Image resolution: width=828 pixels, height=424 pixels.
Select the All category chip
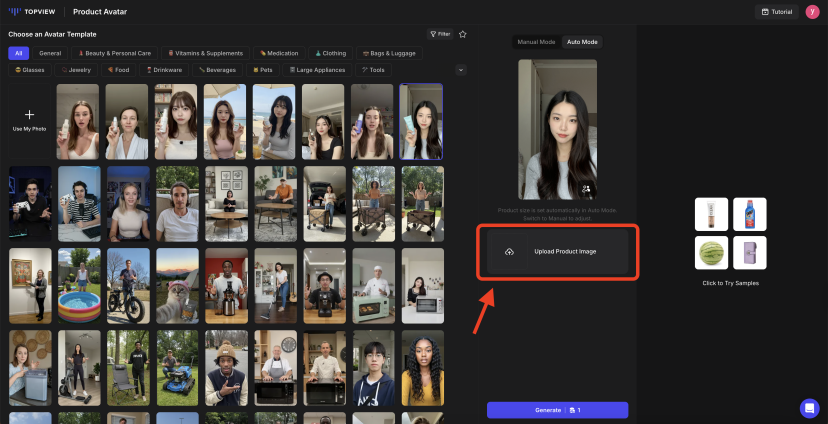point(18,53)
